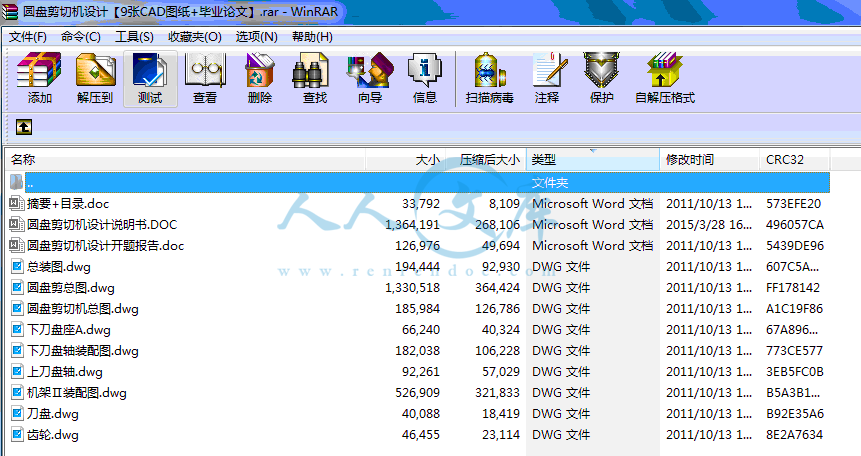Screen dimensions: 861x456
Task: Open the 文件(F) menu
Action: tap(27, 37)
